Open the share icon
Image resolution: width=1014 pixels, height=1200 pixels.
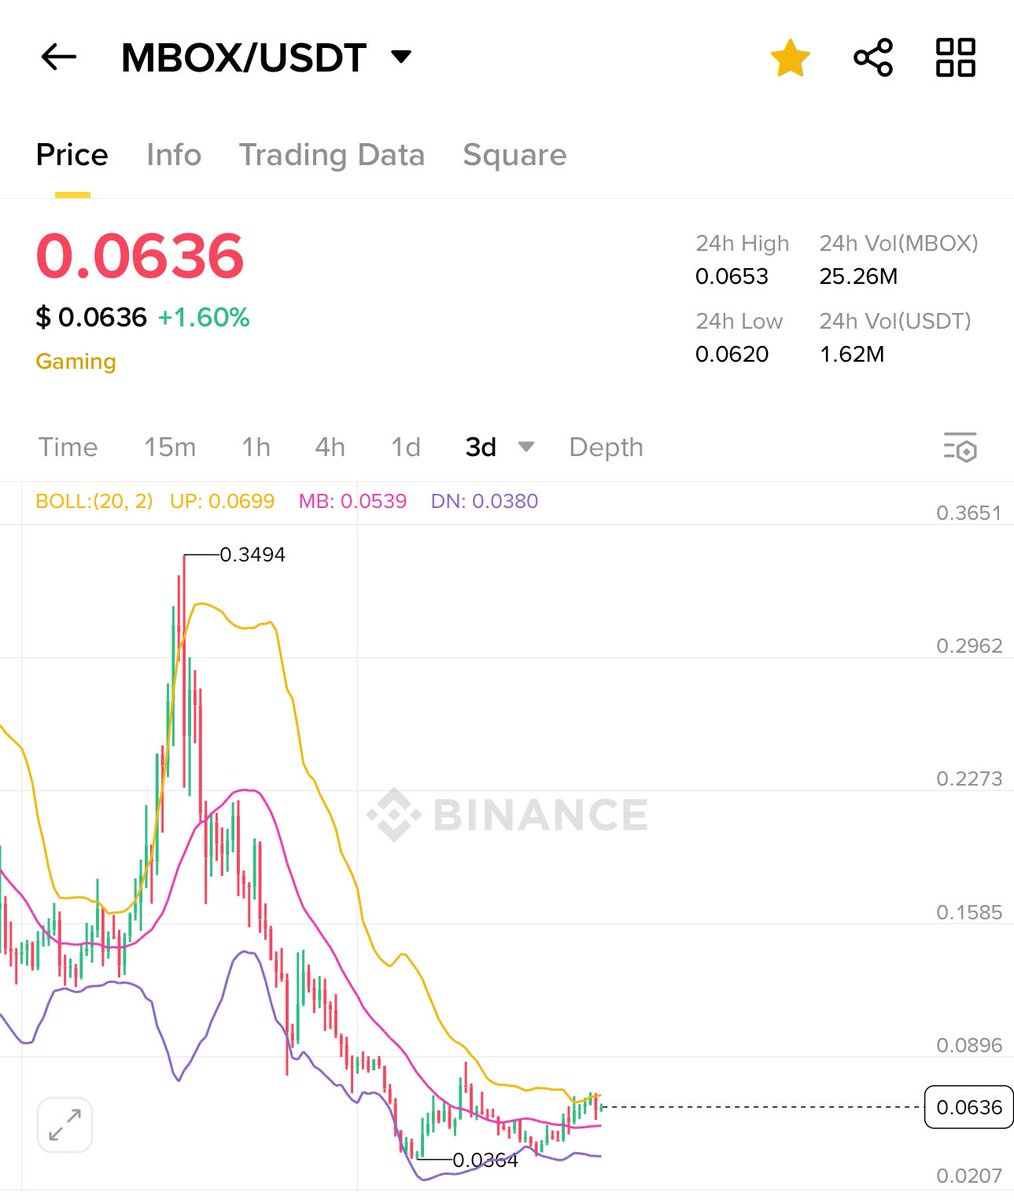873,58
